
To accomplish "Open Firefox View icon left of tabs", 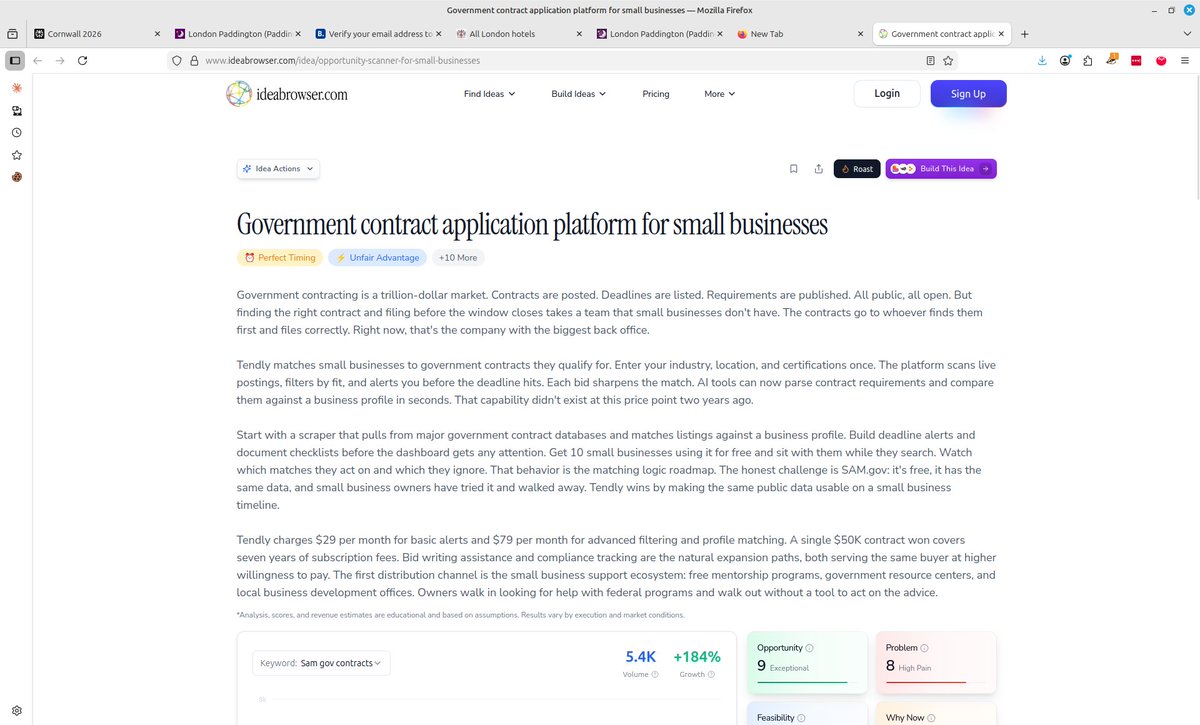I will 13,33.
